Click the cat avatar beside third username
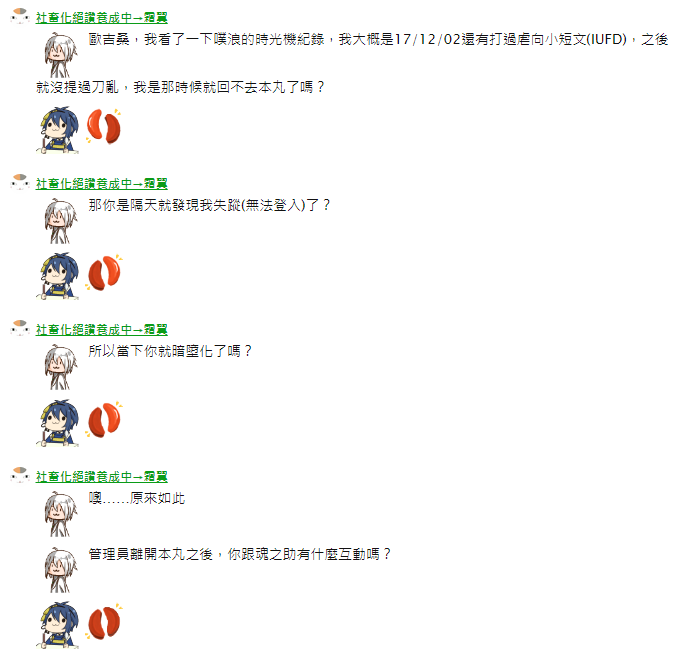The width and height of the screenshot is (677, 649). click(19, 328)
